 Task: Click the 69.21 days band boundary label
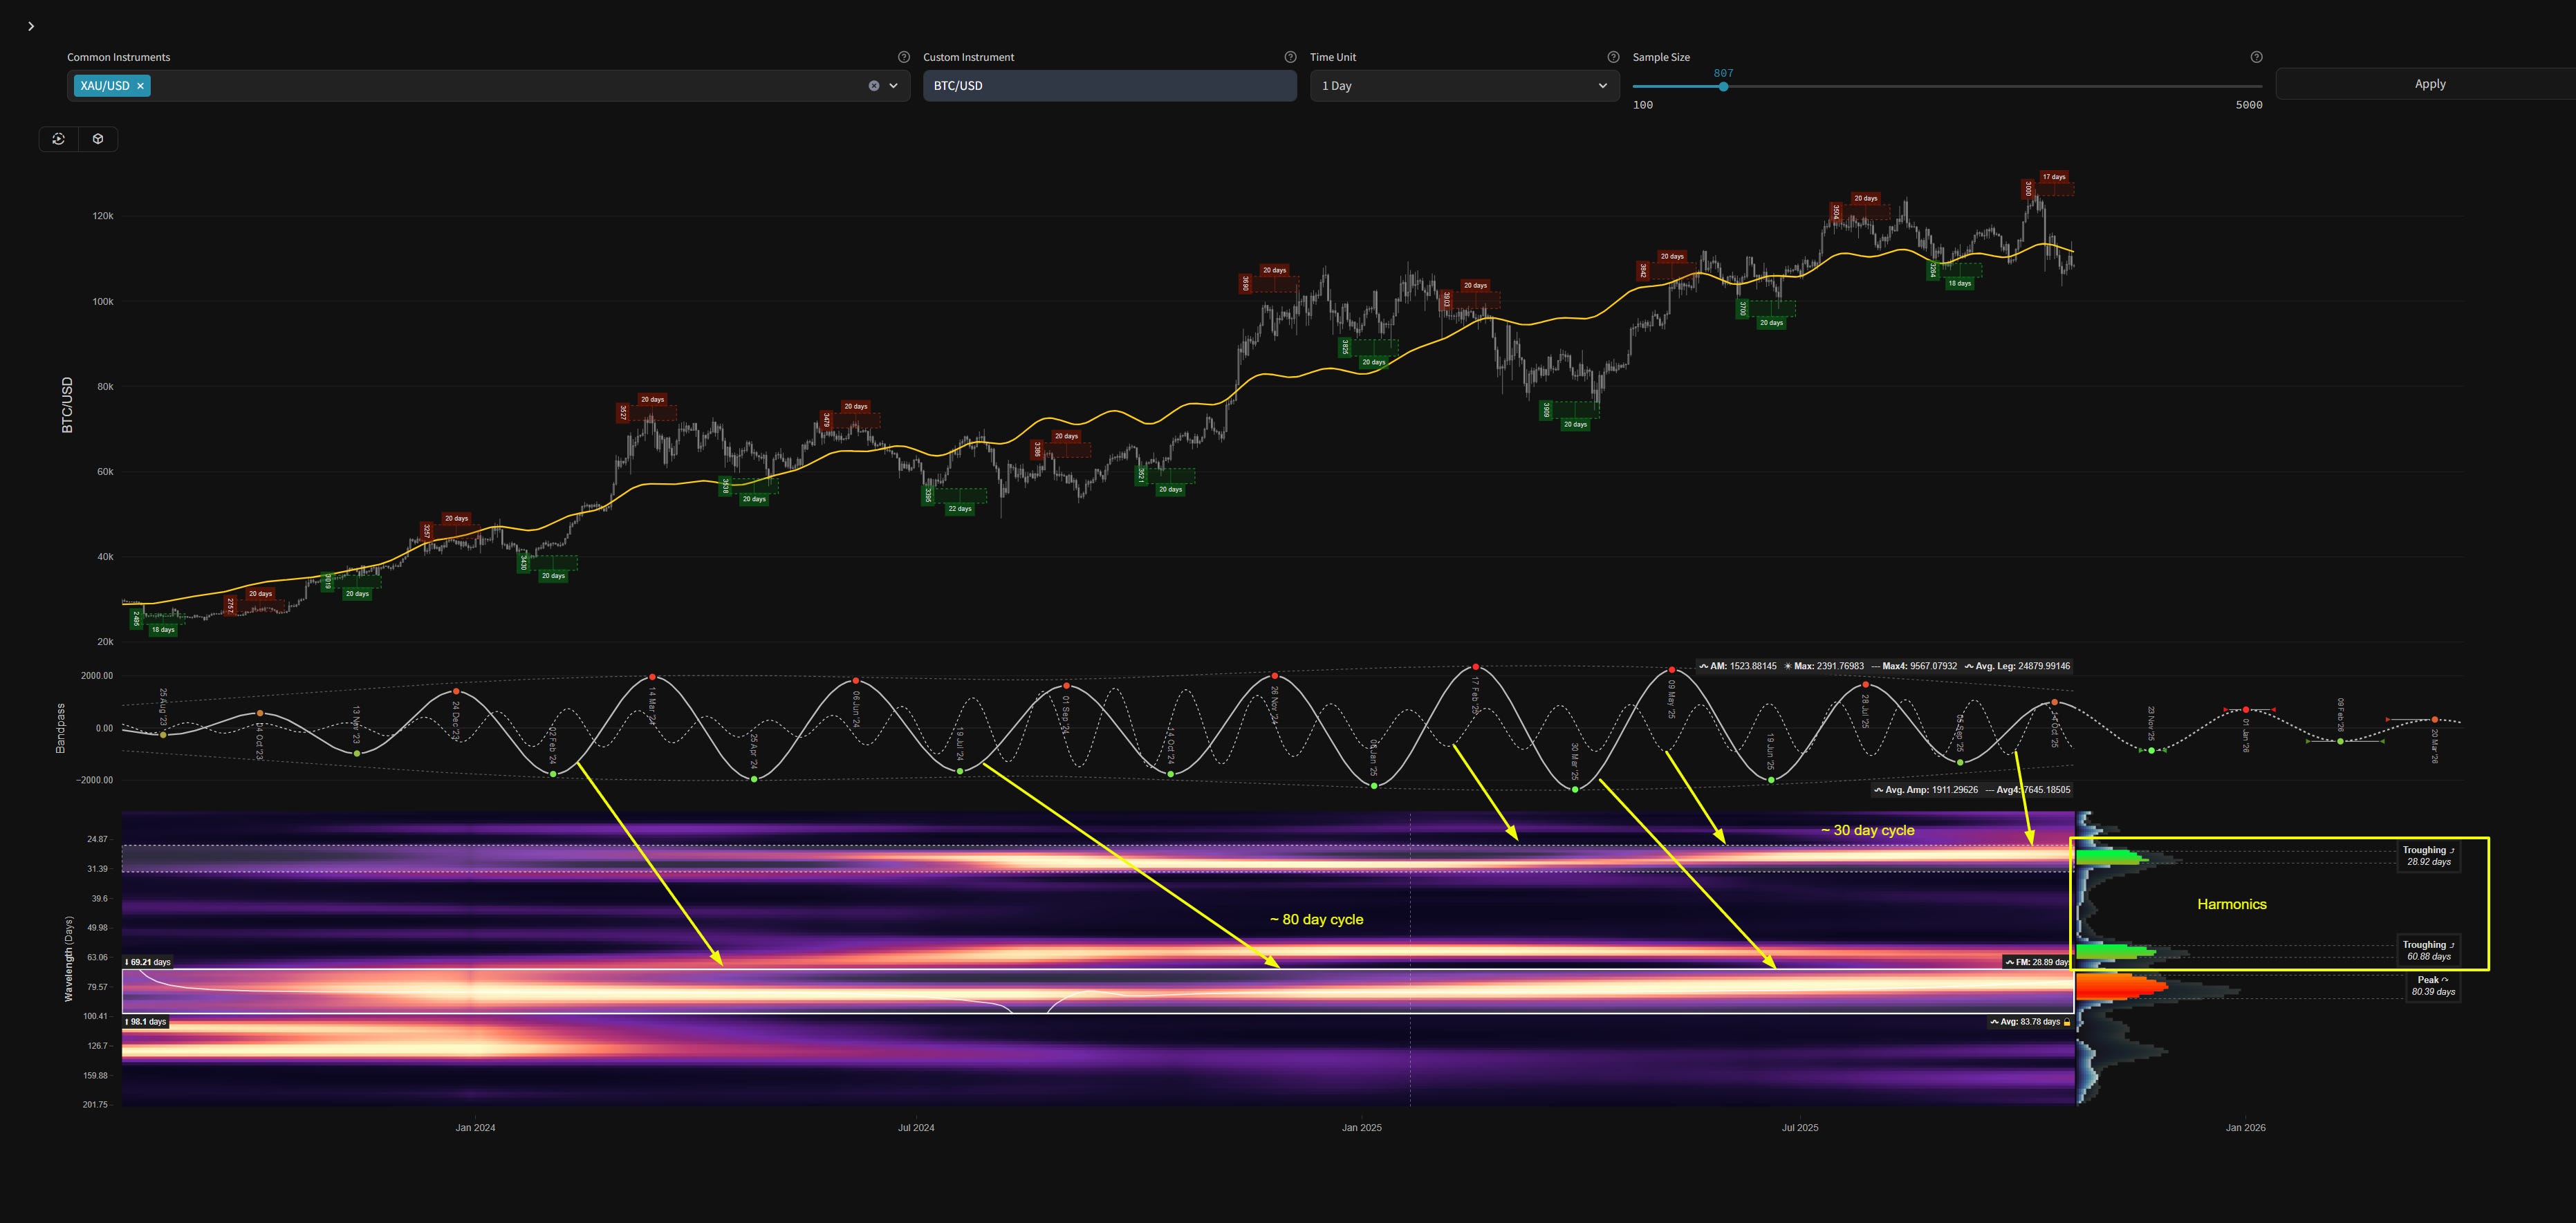point(148,962)
